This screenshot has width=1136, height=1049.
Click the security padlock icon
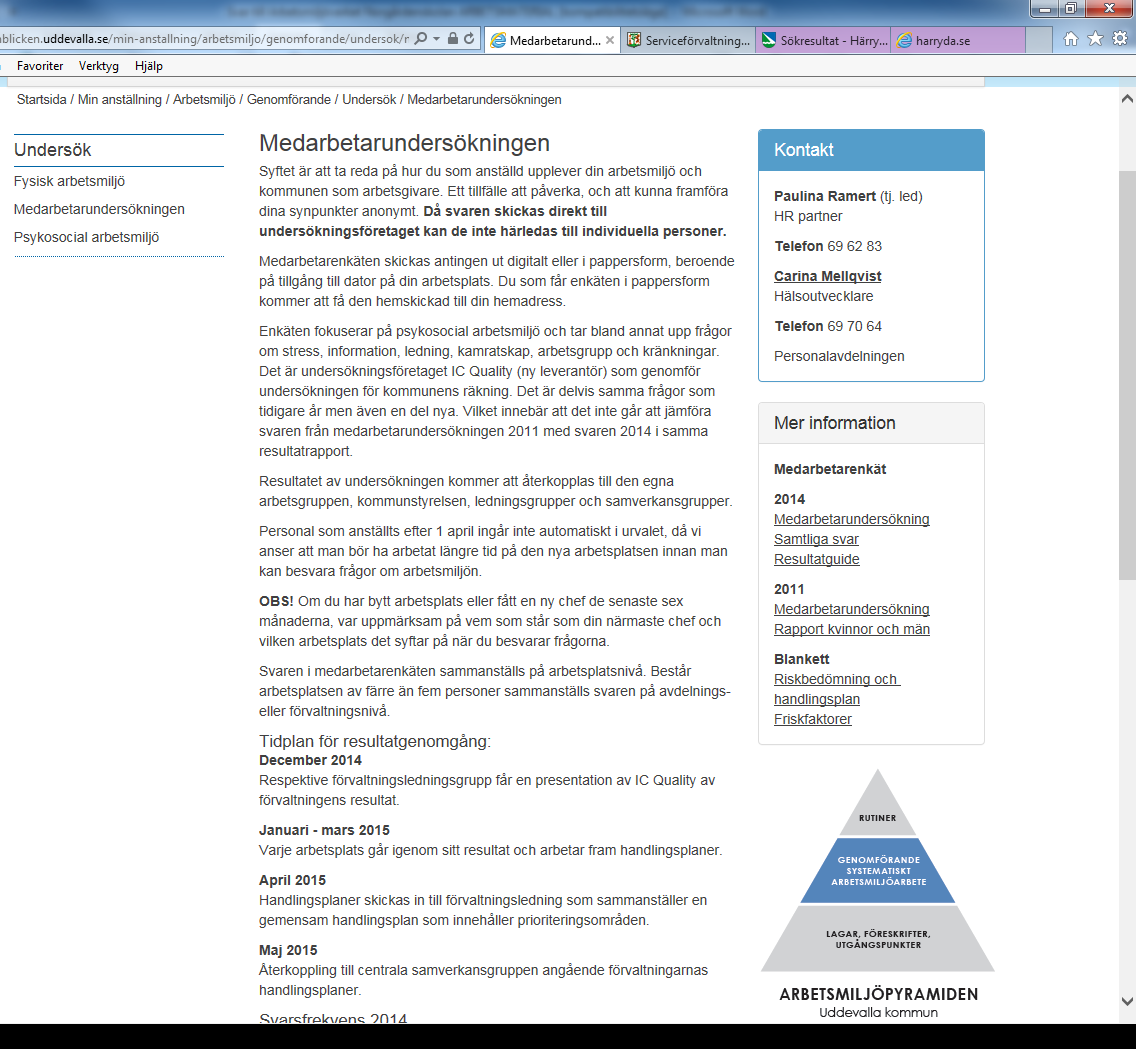pos(453,38)
